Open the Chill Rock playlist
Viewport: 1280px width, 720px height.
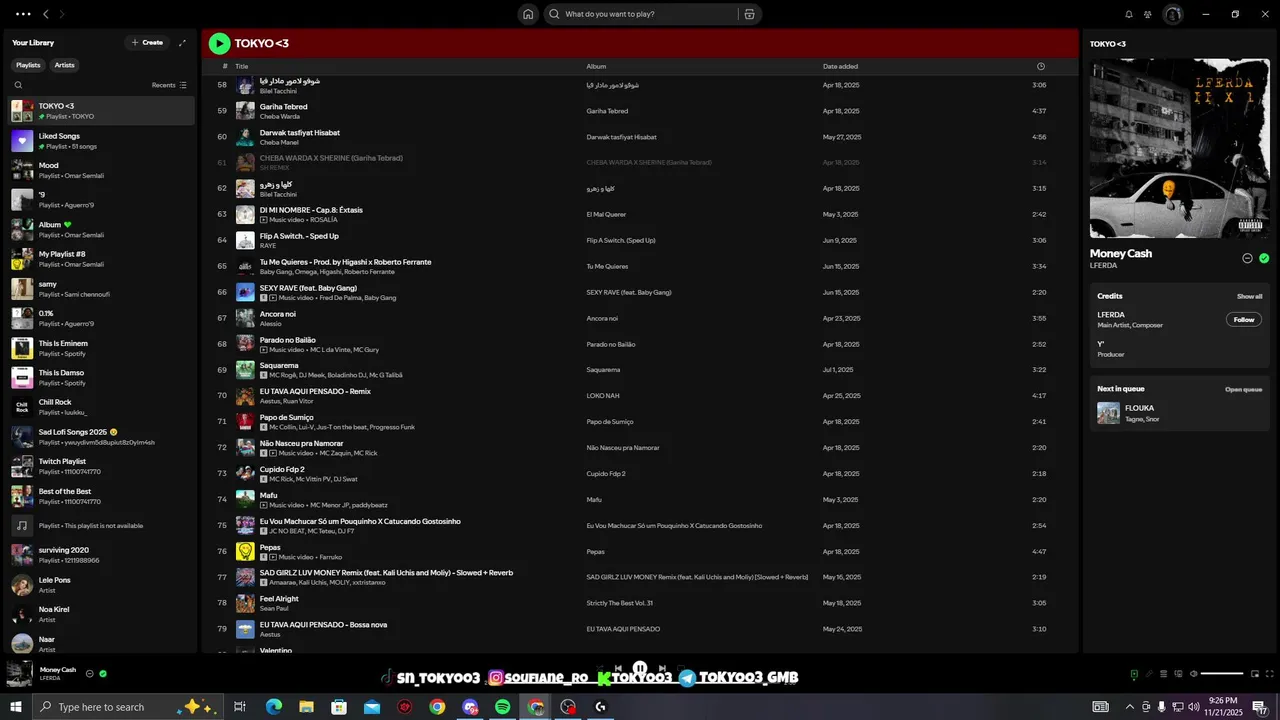(100, 407)
